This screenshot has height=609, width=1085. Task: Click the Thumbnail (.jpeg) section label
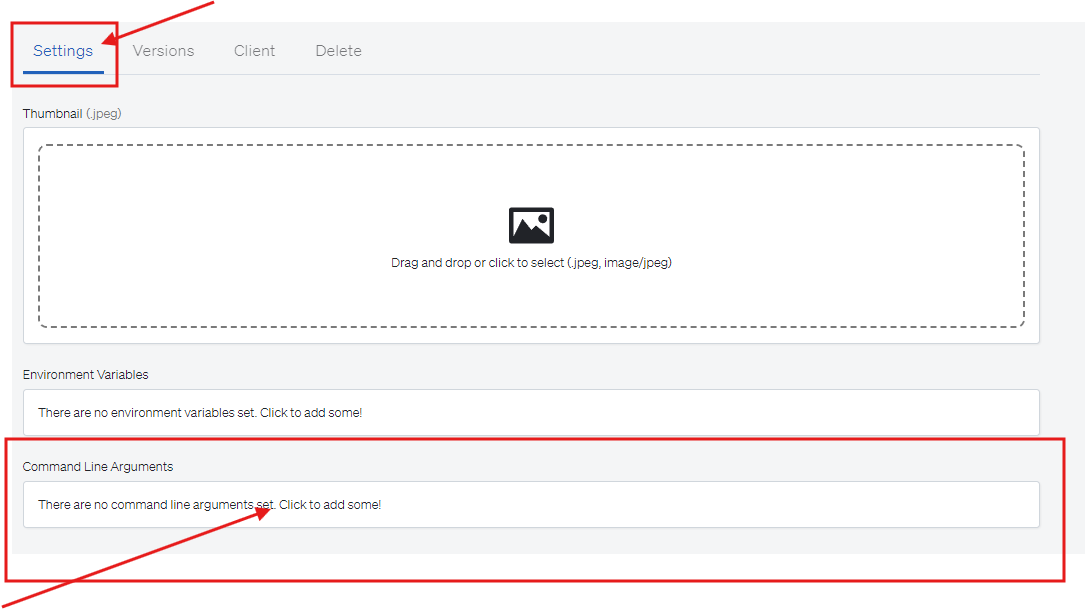(x=72, y=113)
